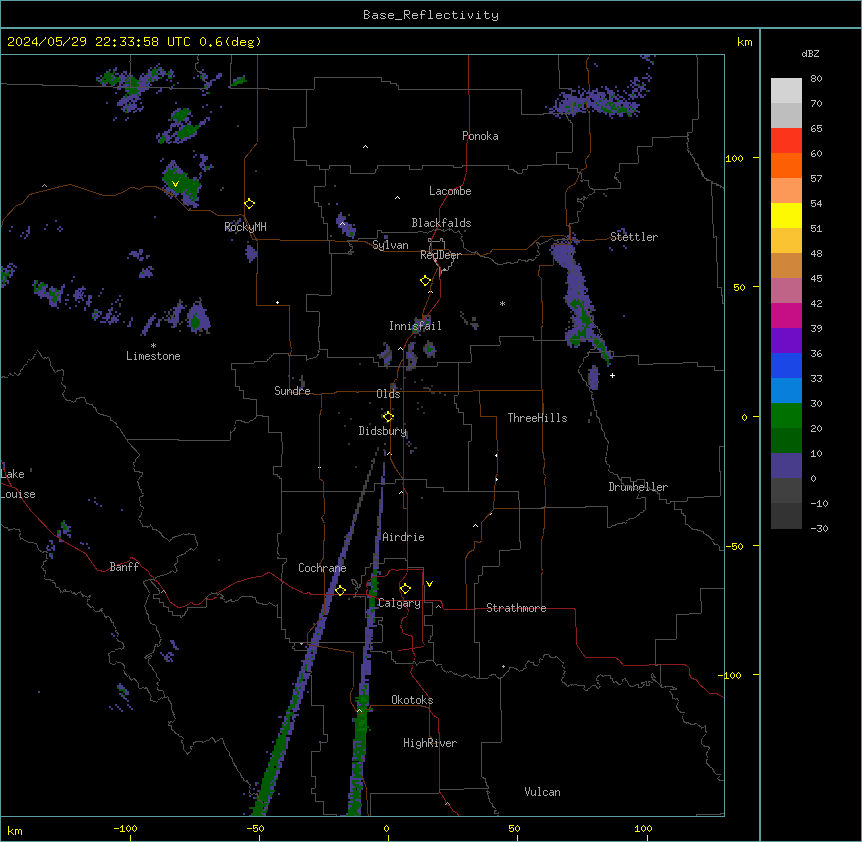Click the Lake Louise label

(18, 484)
